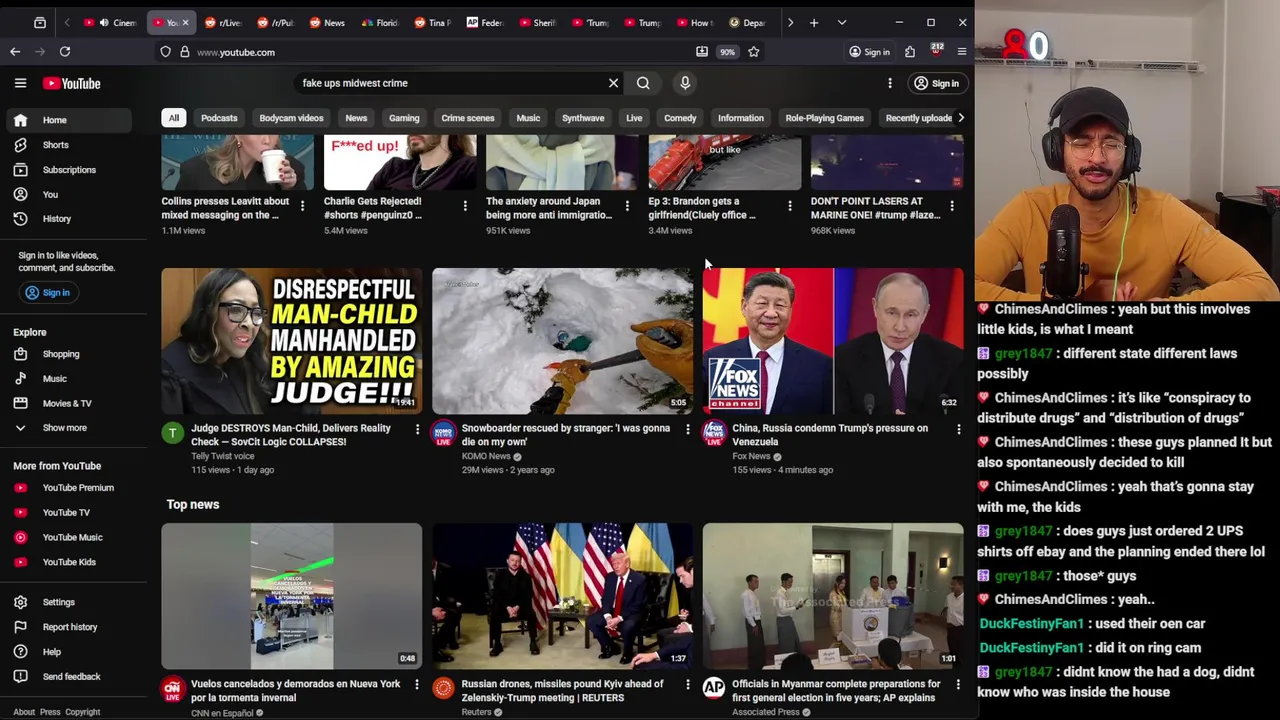Open the Associated Press channel avatar

[714, 689]
